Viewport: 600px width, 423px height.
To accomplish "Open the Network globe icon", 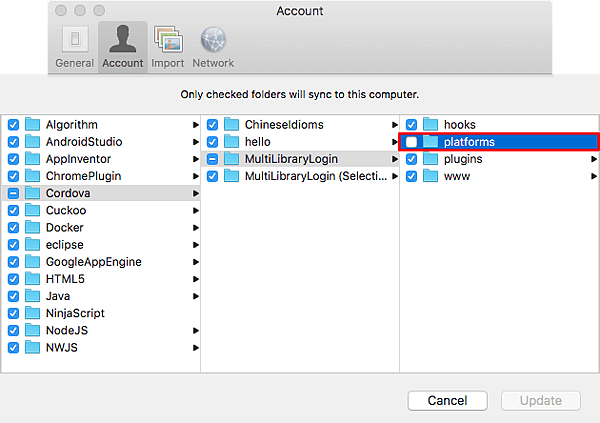I will [x=213, y=42].
